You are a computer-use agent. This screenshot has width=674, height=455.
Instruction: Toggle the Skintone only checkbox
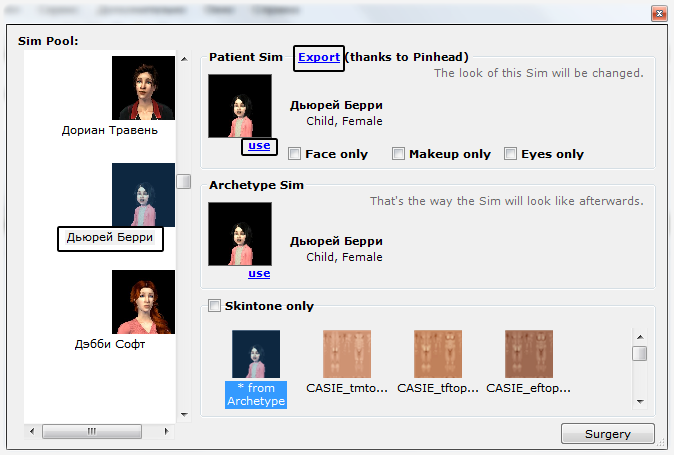pos(214,306)
